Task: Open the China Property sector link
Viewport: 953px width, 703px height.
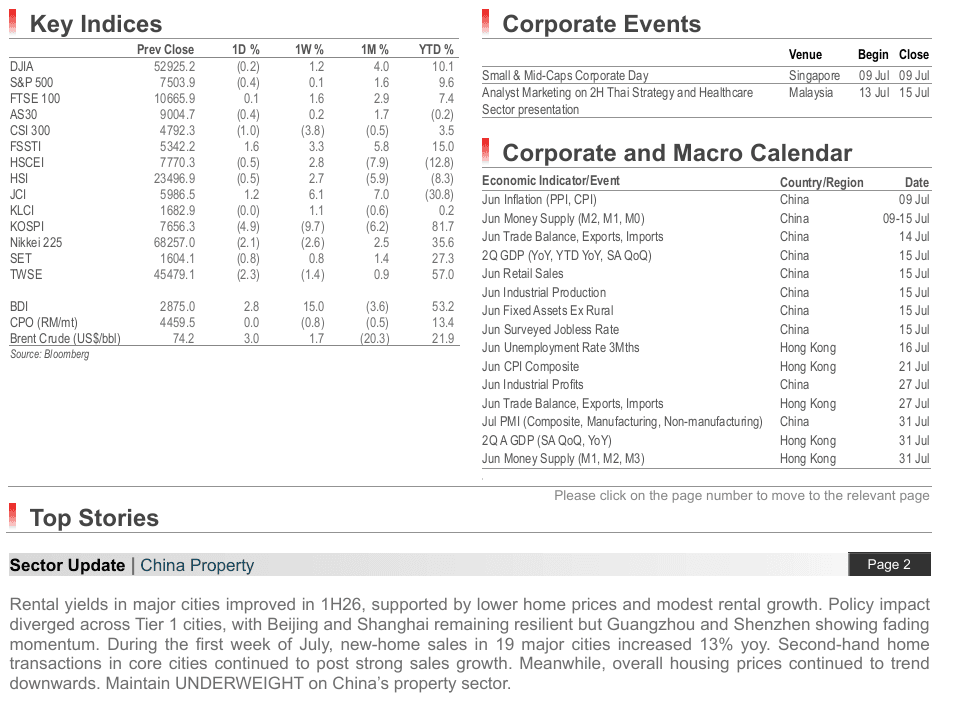Action: (x=197, y=565)
